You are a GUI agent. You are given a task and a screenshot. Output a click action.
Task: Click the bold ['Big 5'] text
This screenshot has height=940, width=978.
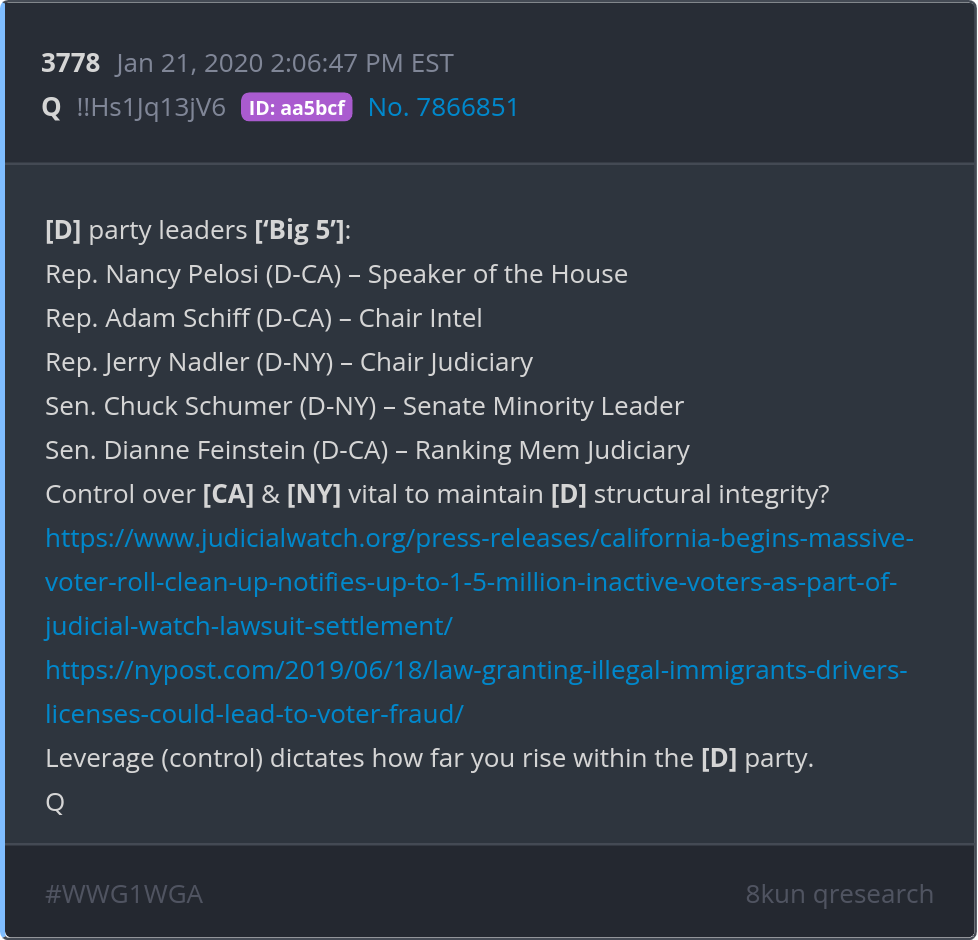tap(299, 230)
